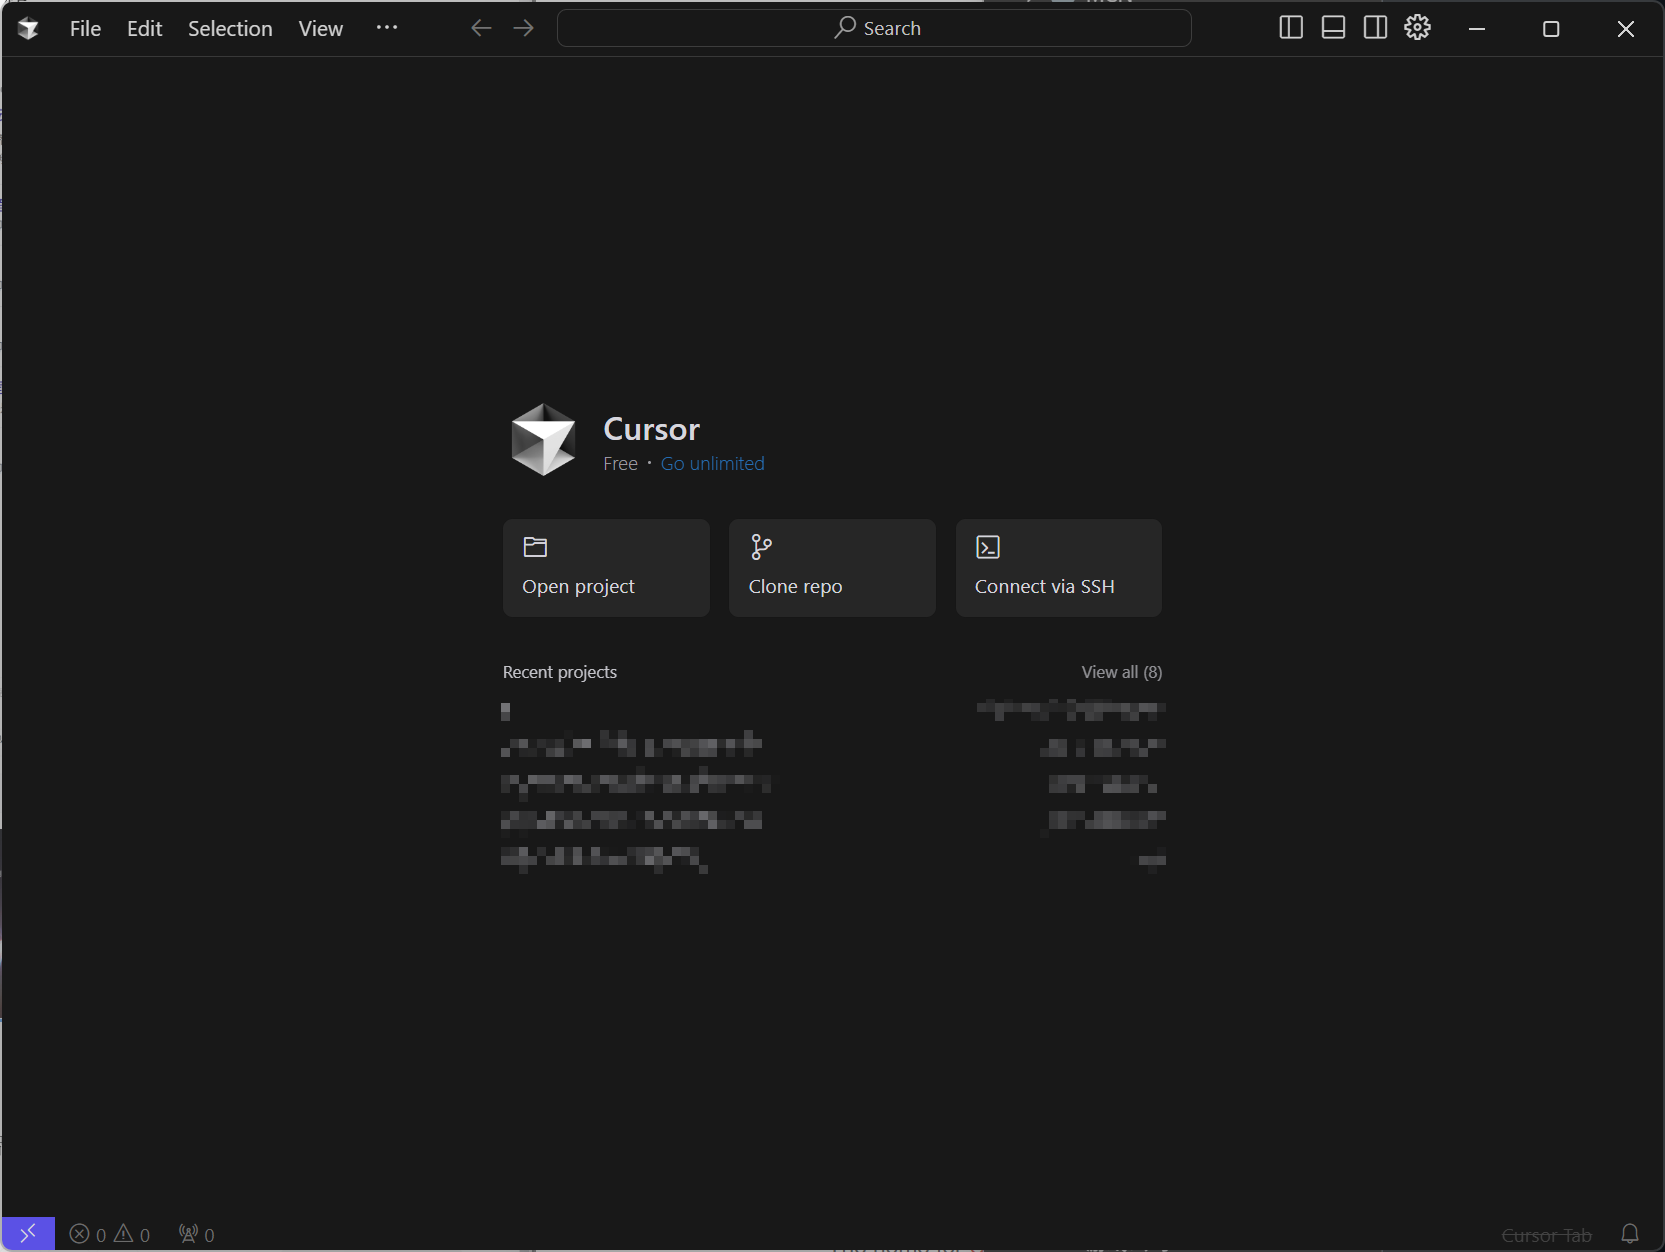Expand View all recent projects
This screenshot has width=1665, height=1252.
click(1121, 672)
